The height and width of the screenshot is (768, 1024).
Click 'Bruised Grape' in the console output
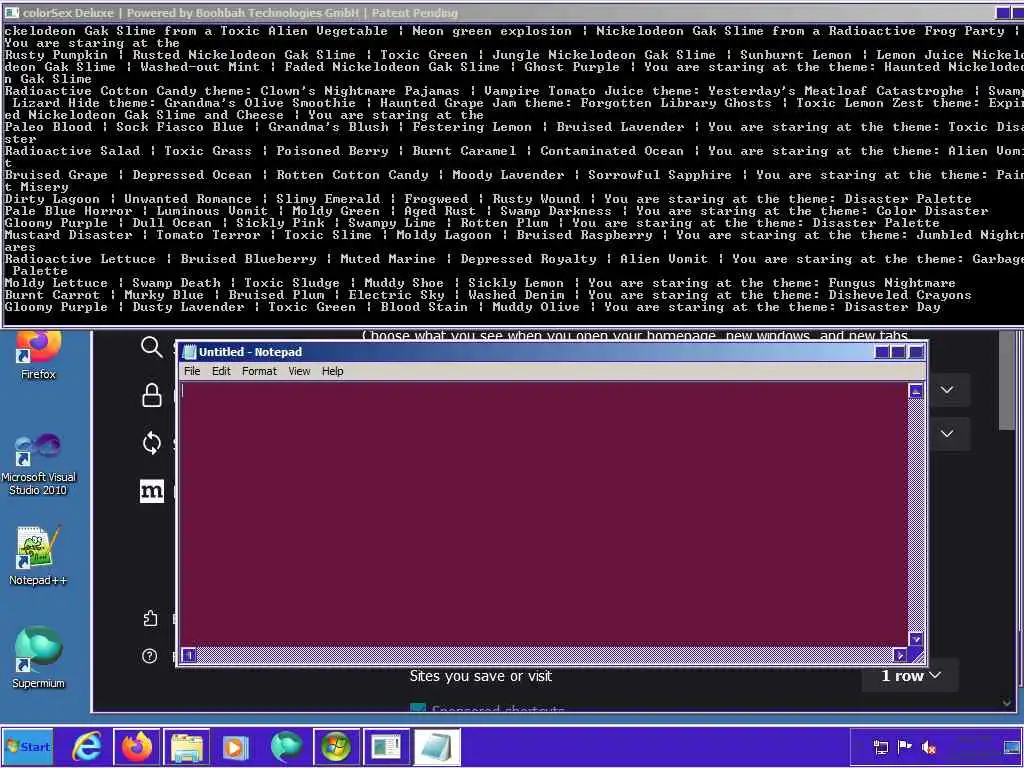(x=56, y=175)
